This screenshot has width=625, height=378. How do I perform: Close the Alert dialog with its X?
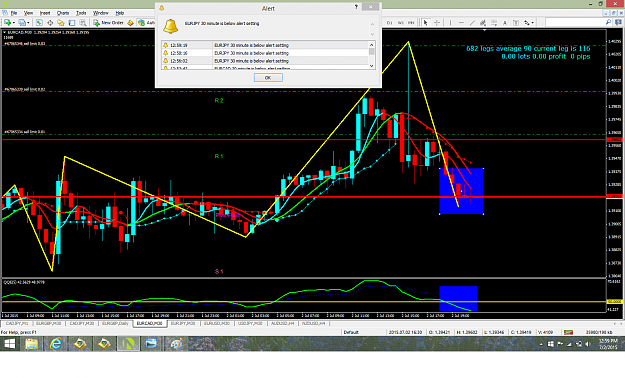click(x=370, y=7)
